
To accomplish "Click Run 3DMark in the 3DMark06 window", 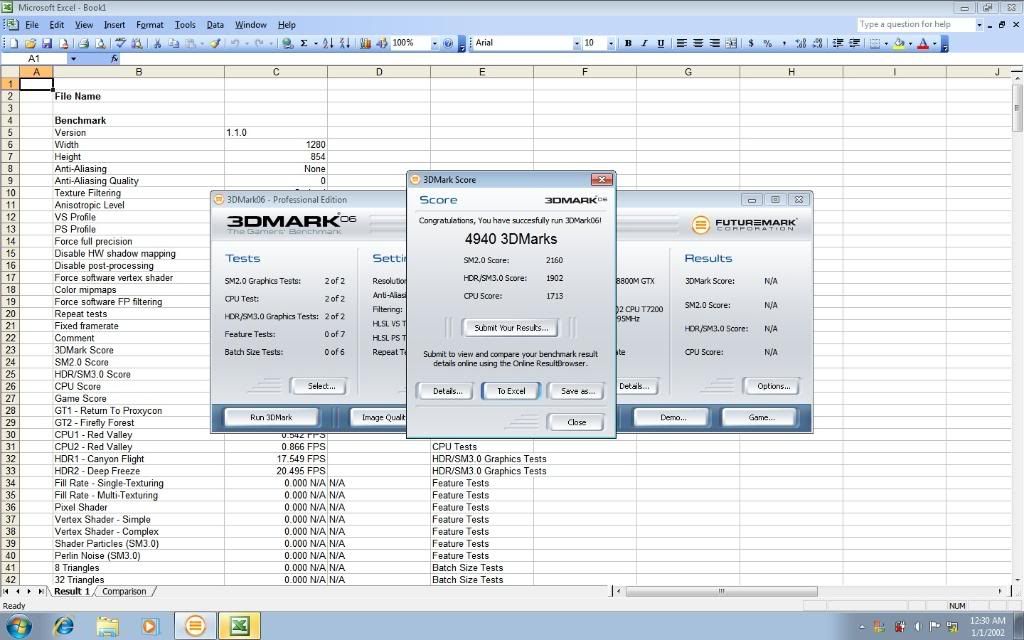I will (x=271, y=417).
